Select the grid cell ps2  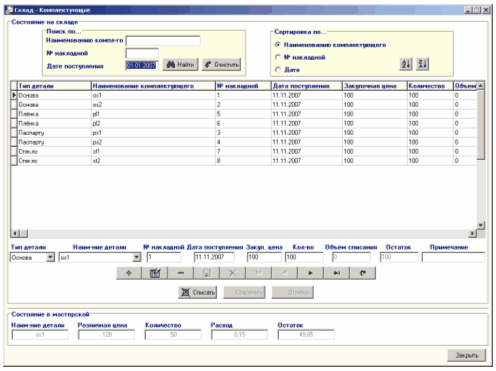[x=153, y=142]
